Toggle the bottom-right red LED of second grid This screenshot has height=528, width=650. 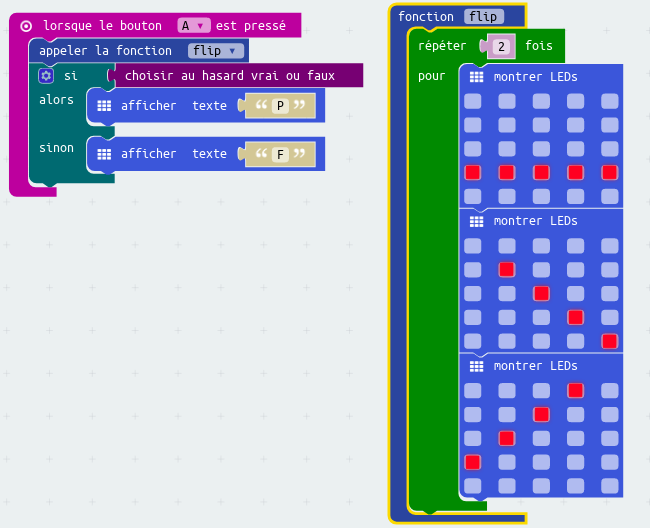click(x=609, y=341)
